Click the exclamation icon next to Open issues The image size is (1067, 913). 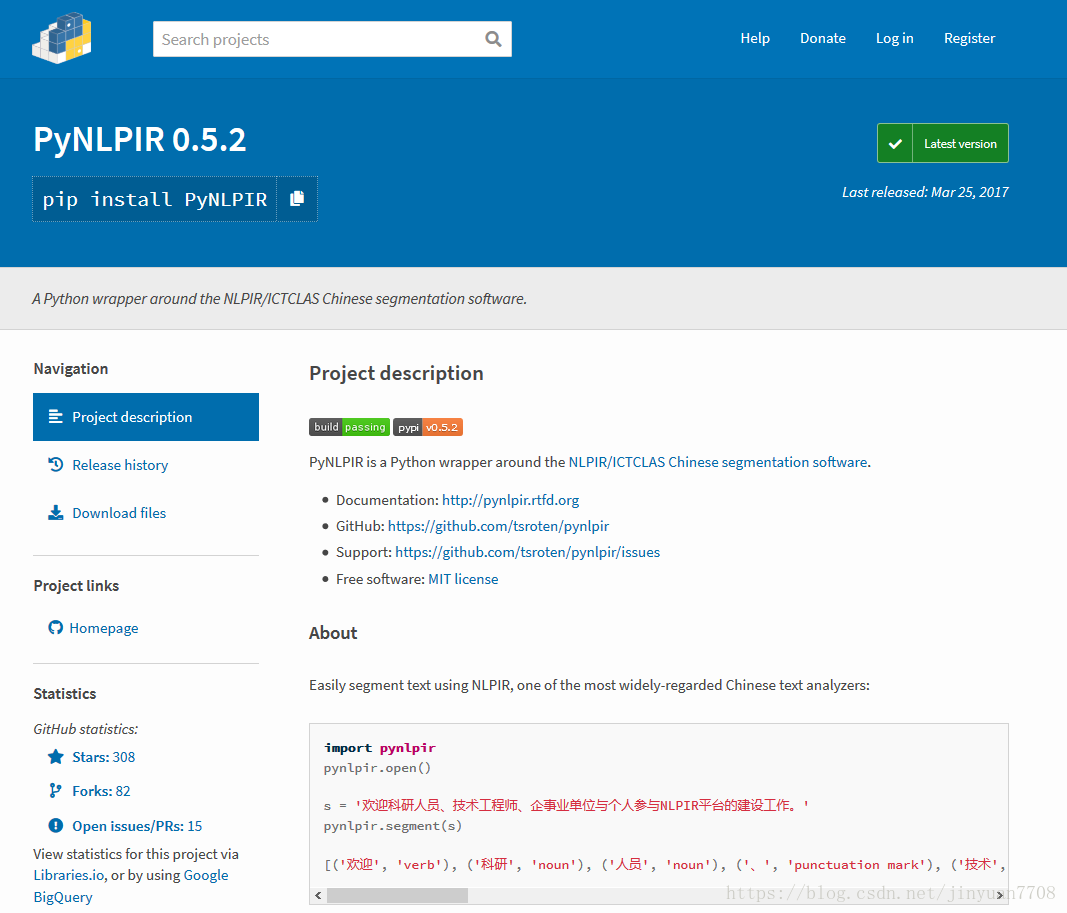pyautogui.click(x=56, y=825)
